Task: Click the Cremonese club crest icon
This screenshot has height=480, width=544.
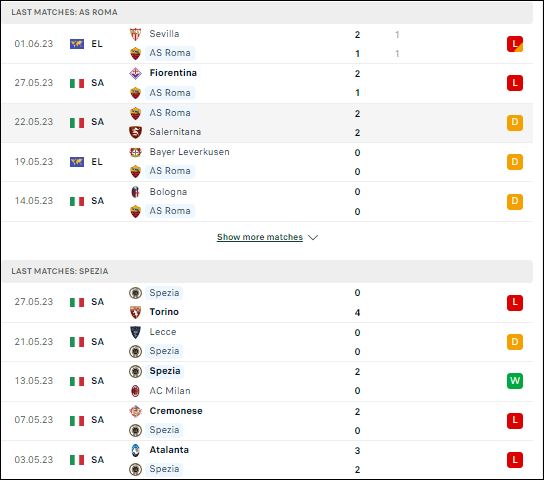Action: [135, 411]
